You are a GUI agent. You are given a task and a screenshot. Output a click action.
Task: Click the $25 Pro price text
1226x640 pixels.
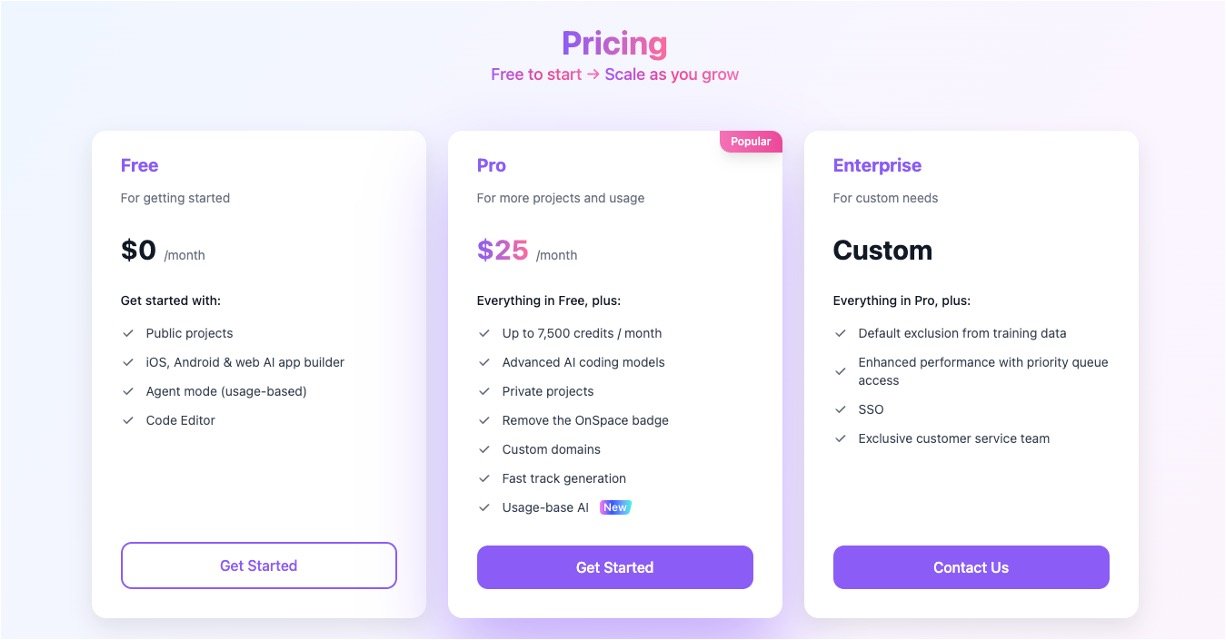pos(502,250)
